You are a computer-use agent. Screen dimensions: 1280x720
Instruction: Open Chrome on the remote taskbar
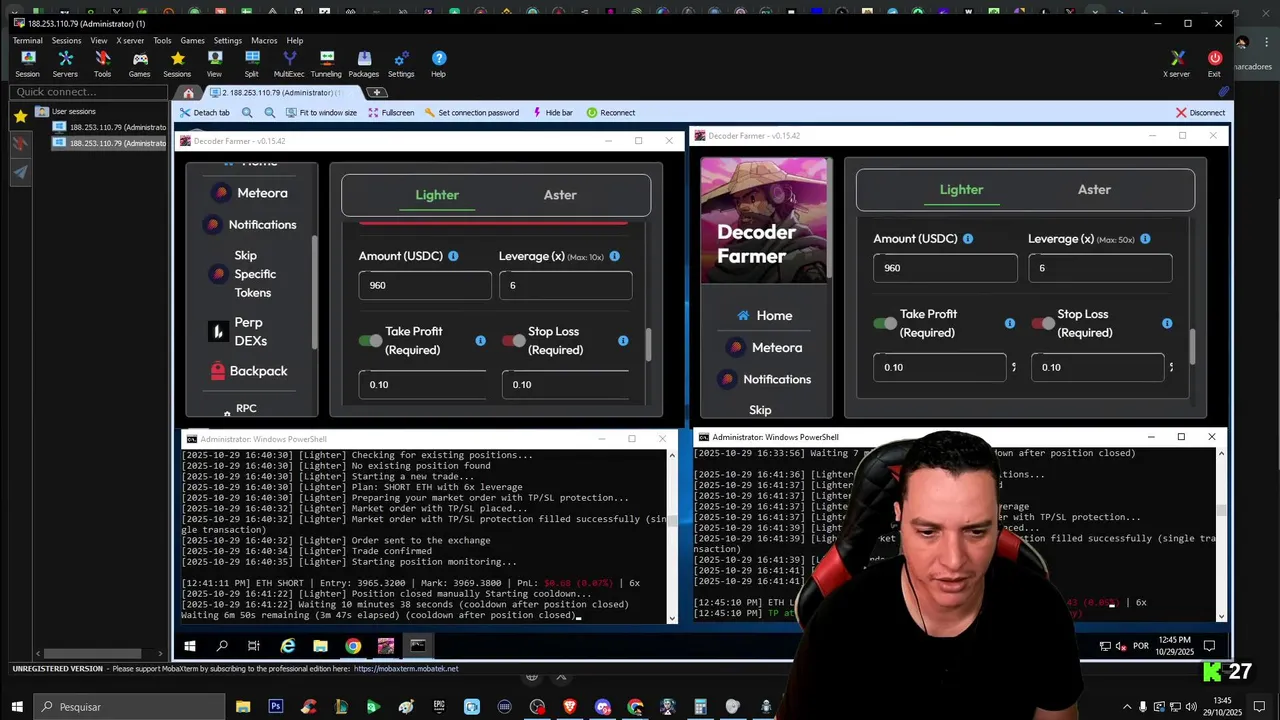pos(353,646)
